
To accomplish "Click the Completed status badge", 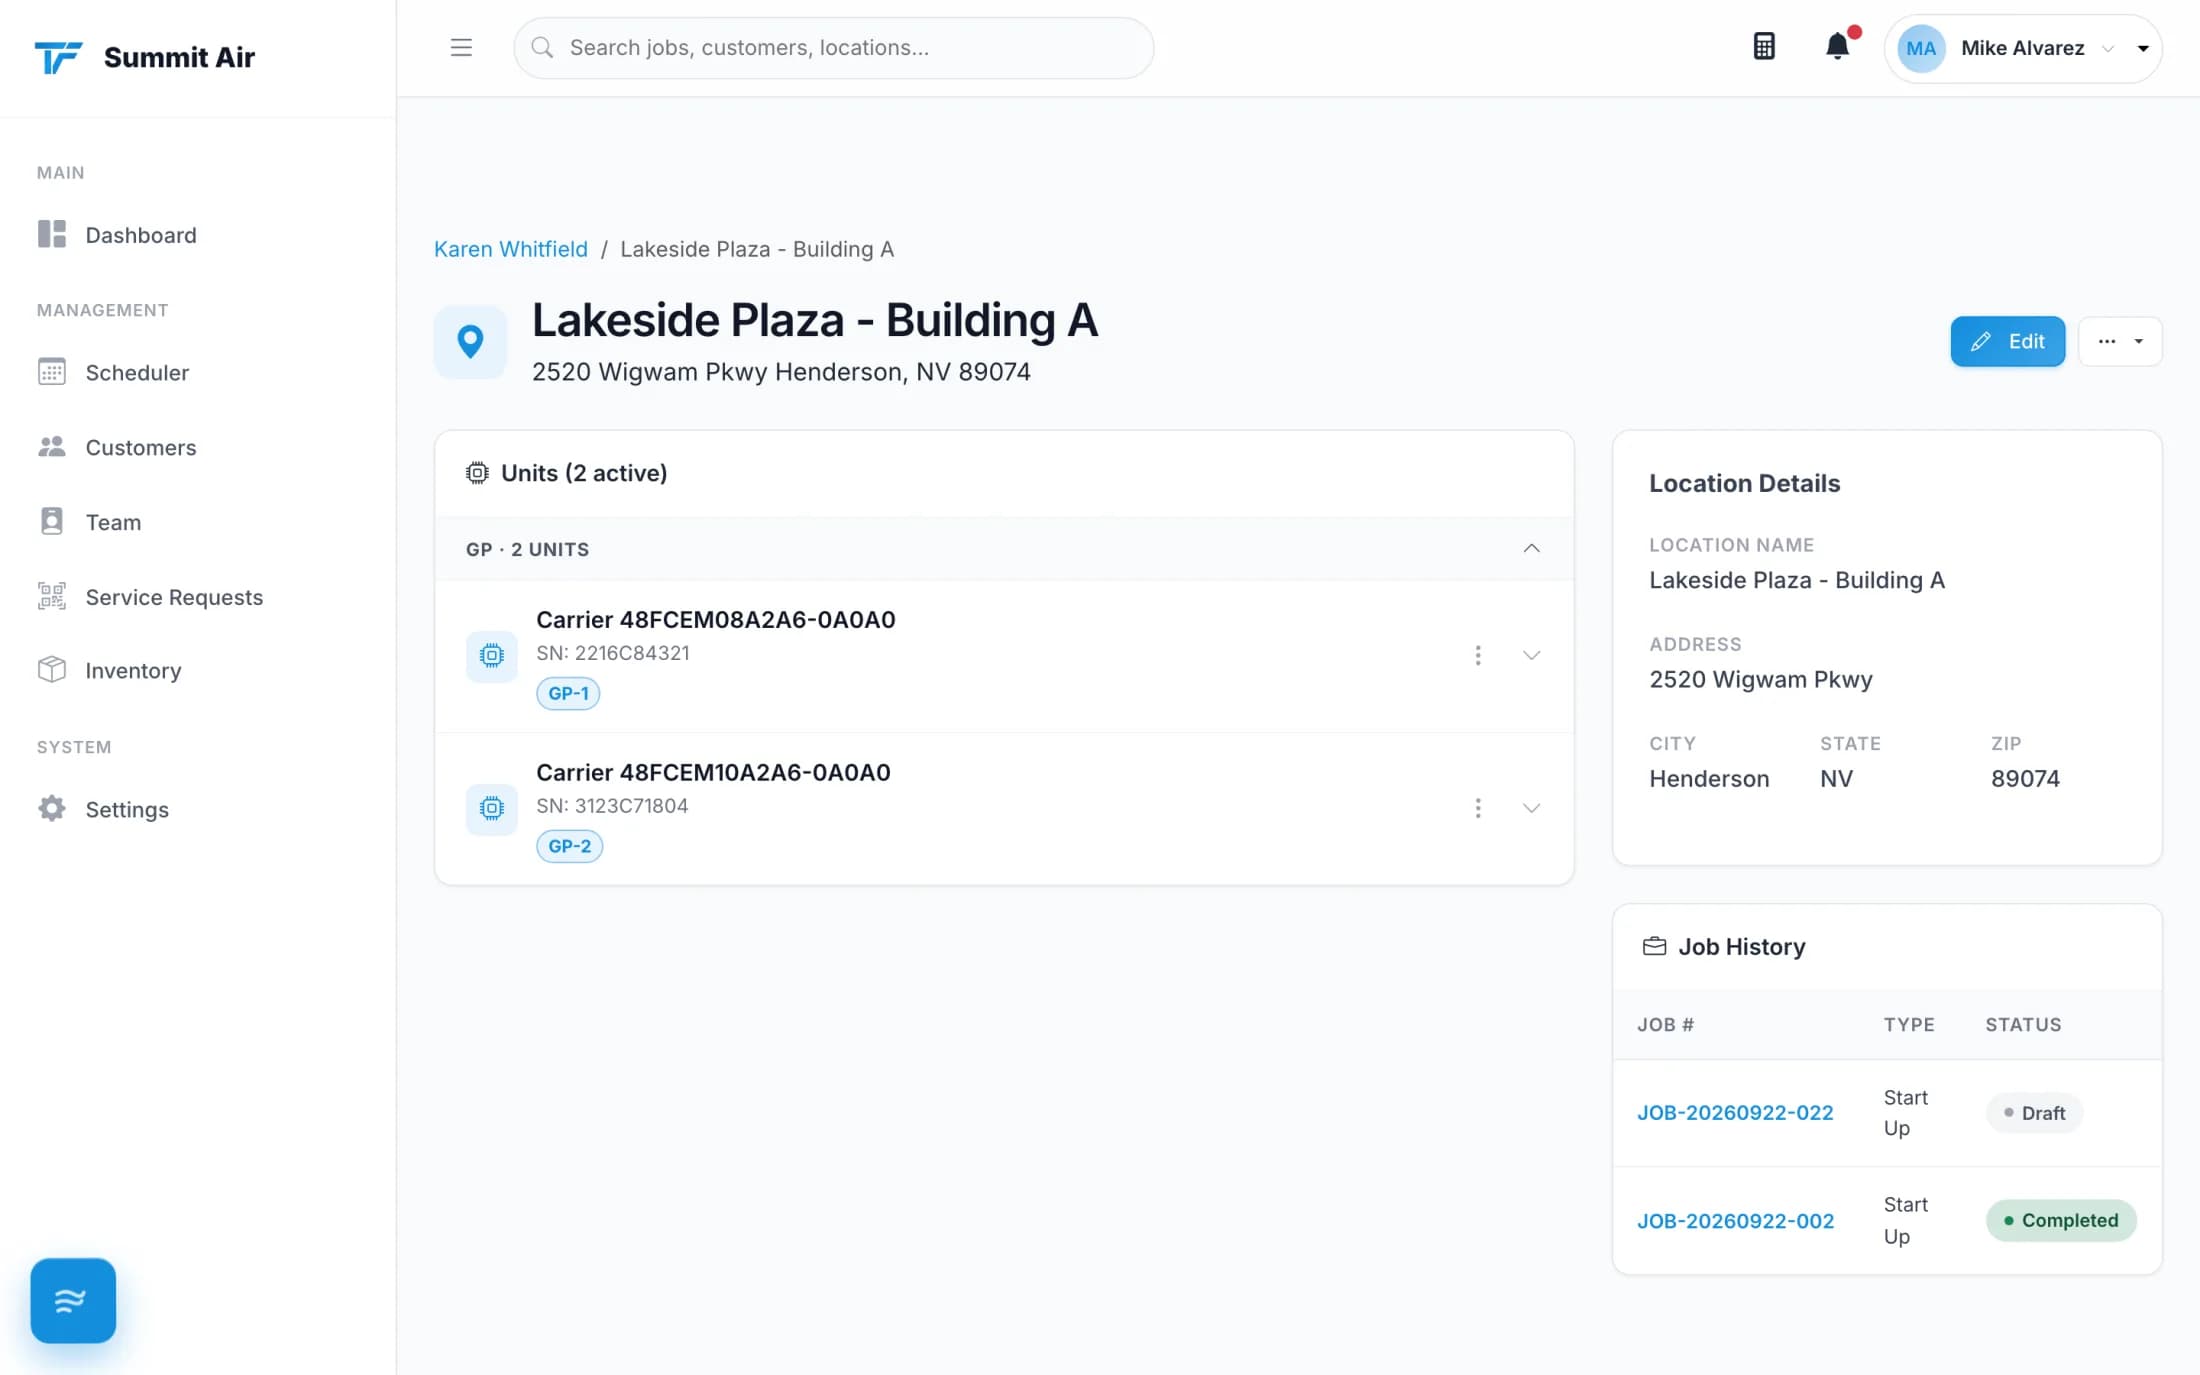I will pyautogui.click(x=2060, y=1220).
